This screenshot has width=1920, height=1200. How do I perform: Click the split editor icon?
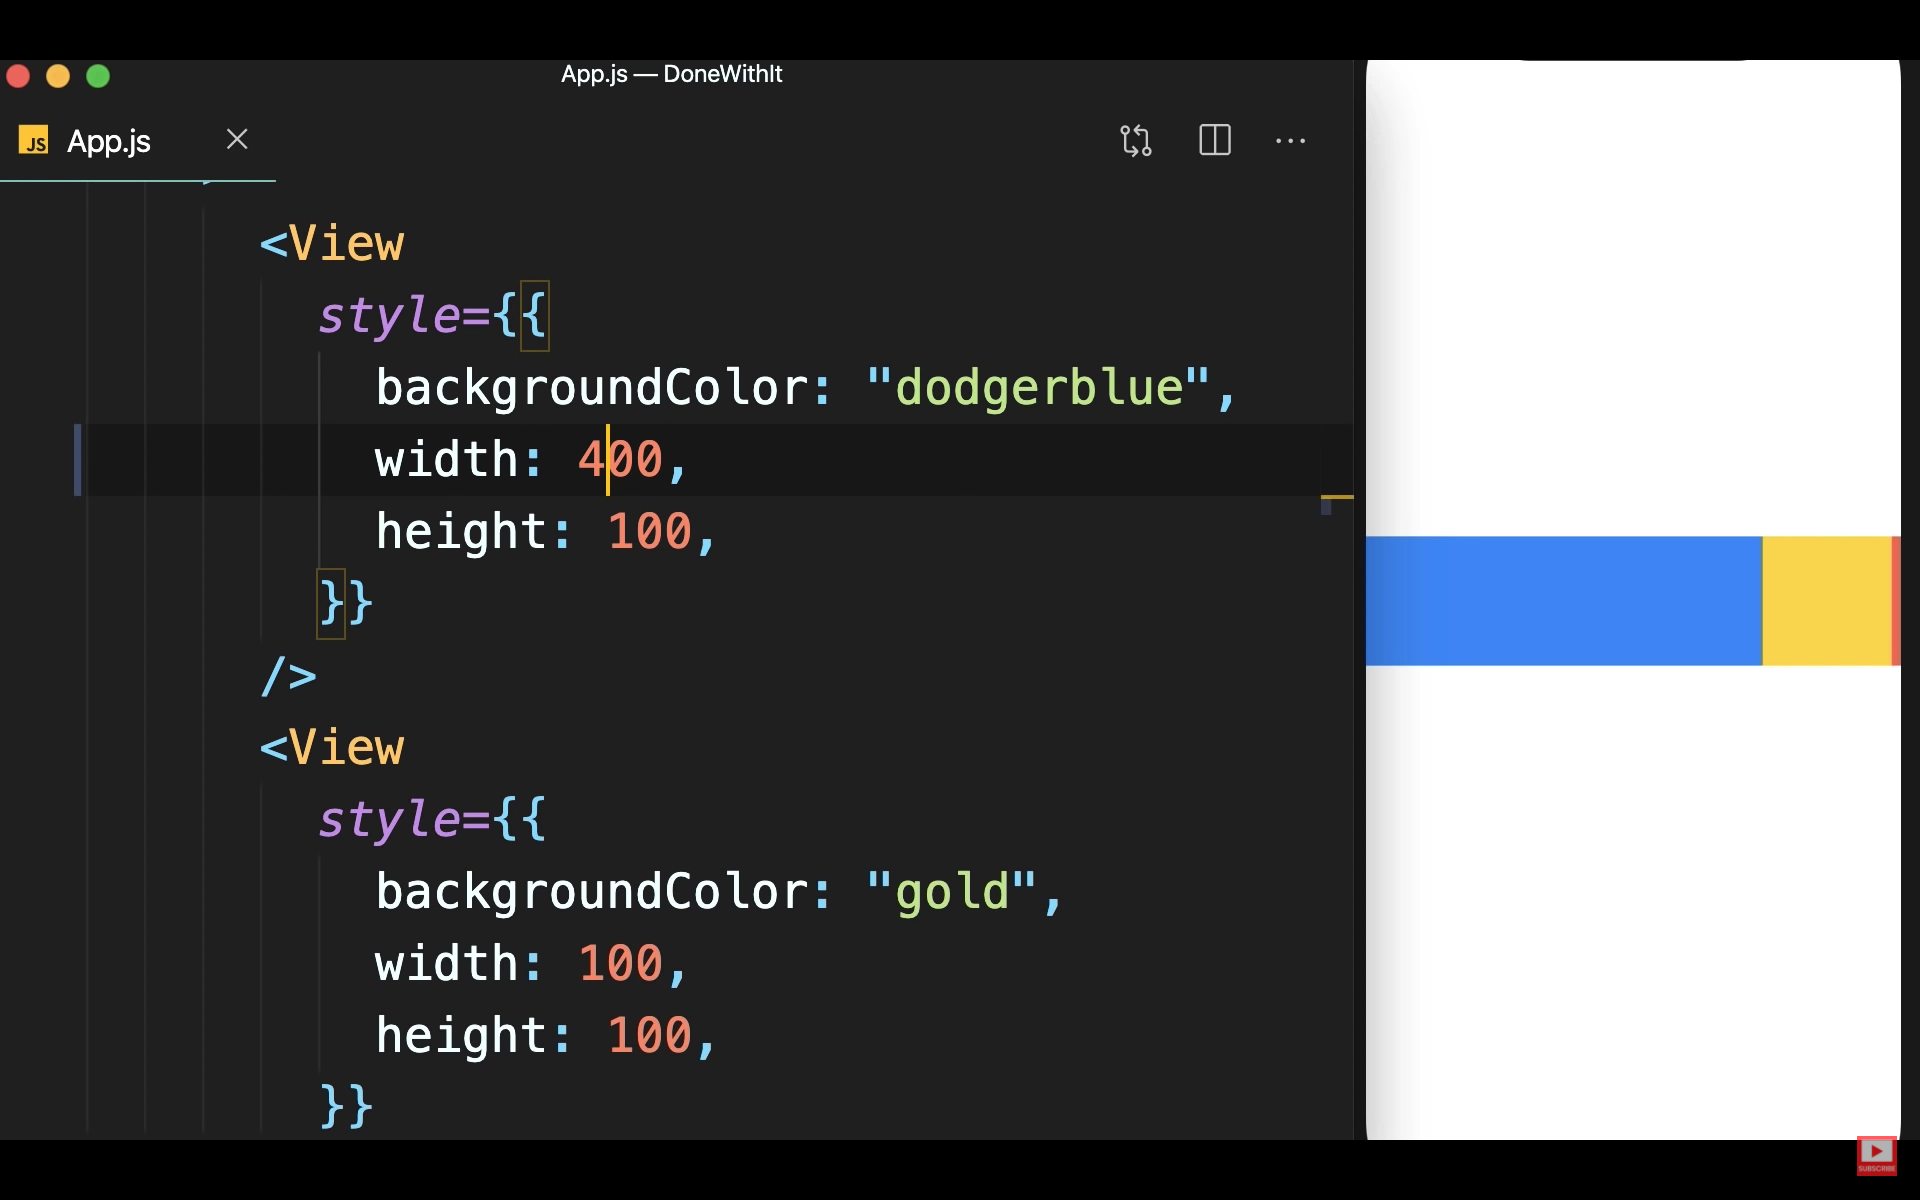[x=1214, y=140]
